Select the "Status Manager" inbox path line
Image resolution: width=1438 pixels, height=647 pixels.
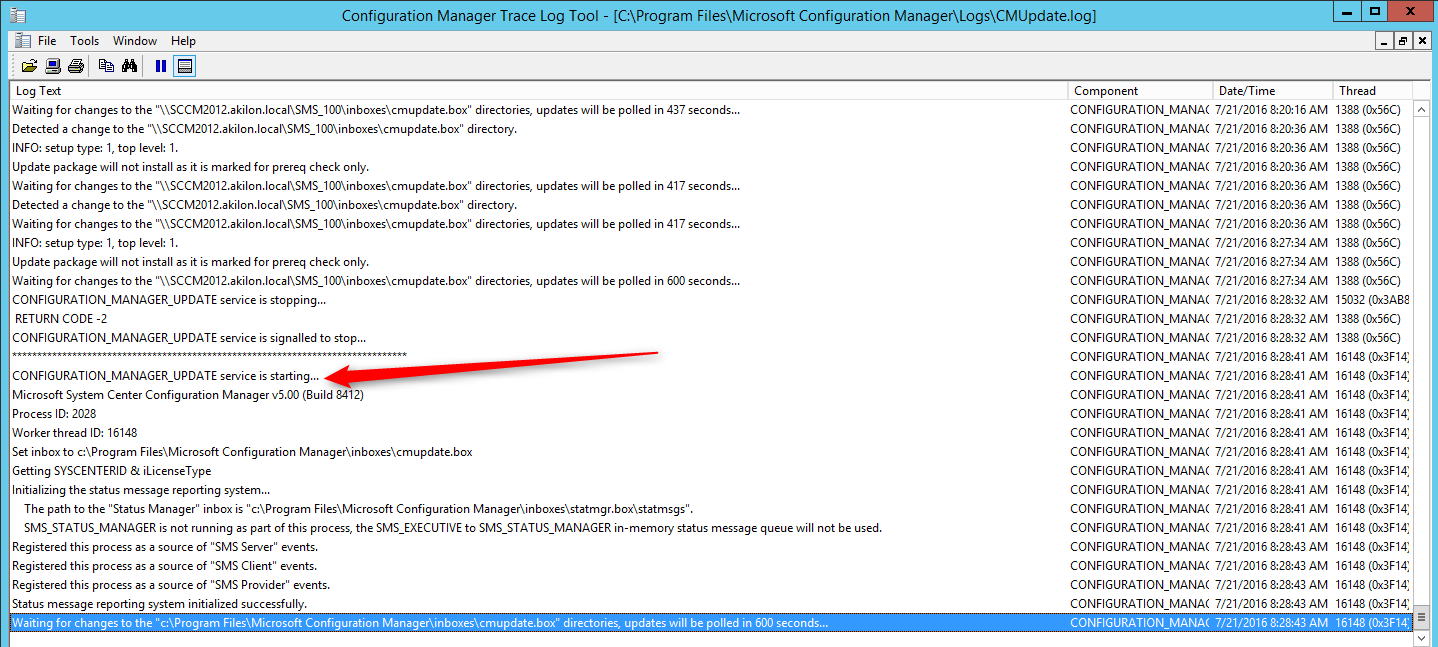tap(710, 509)
